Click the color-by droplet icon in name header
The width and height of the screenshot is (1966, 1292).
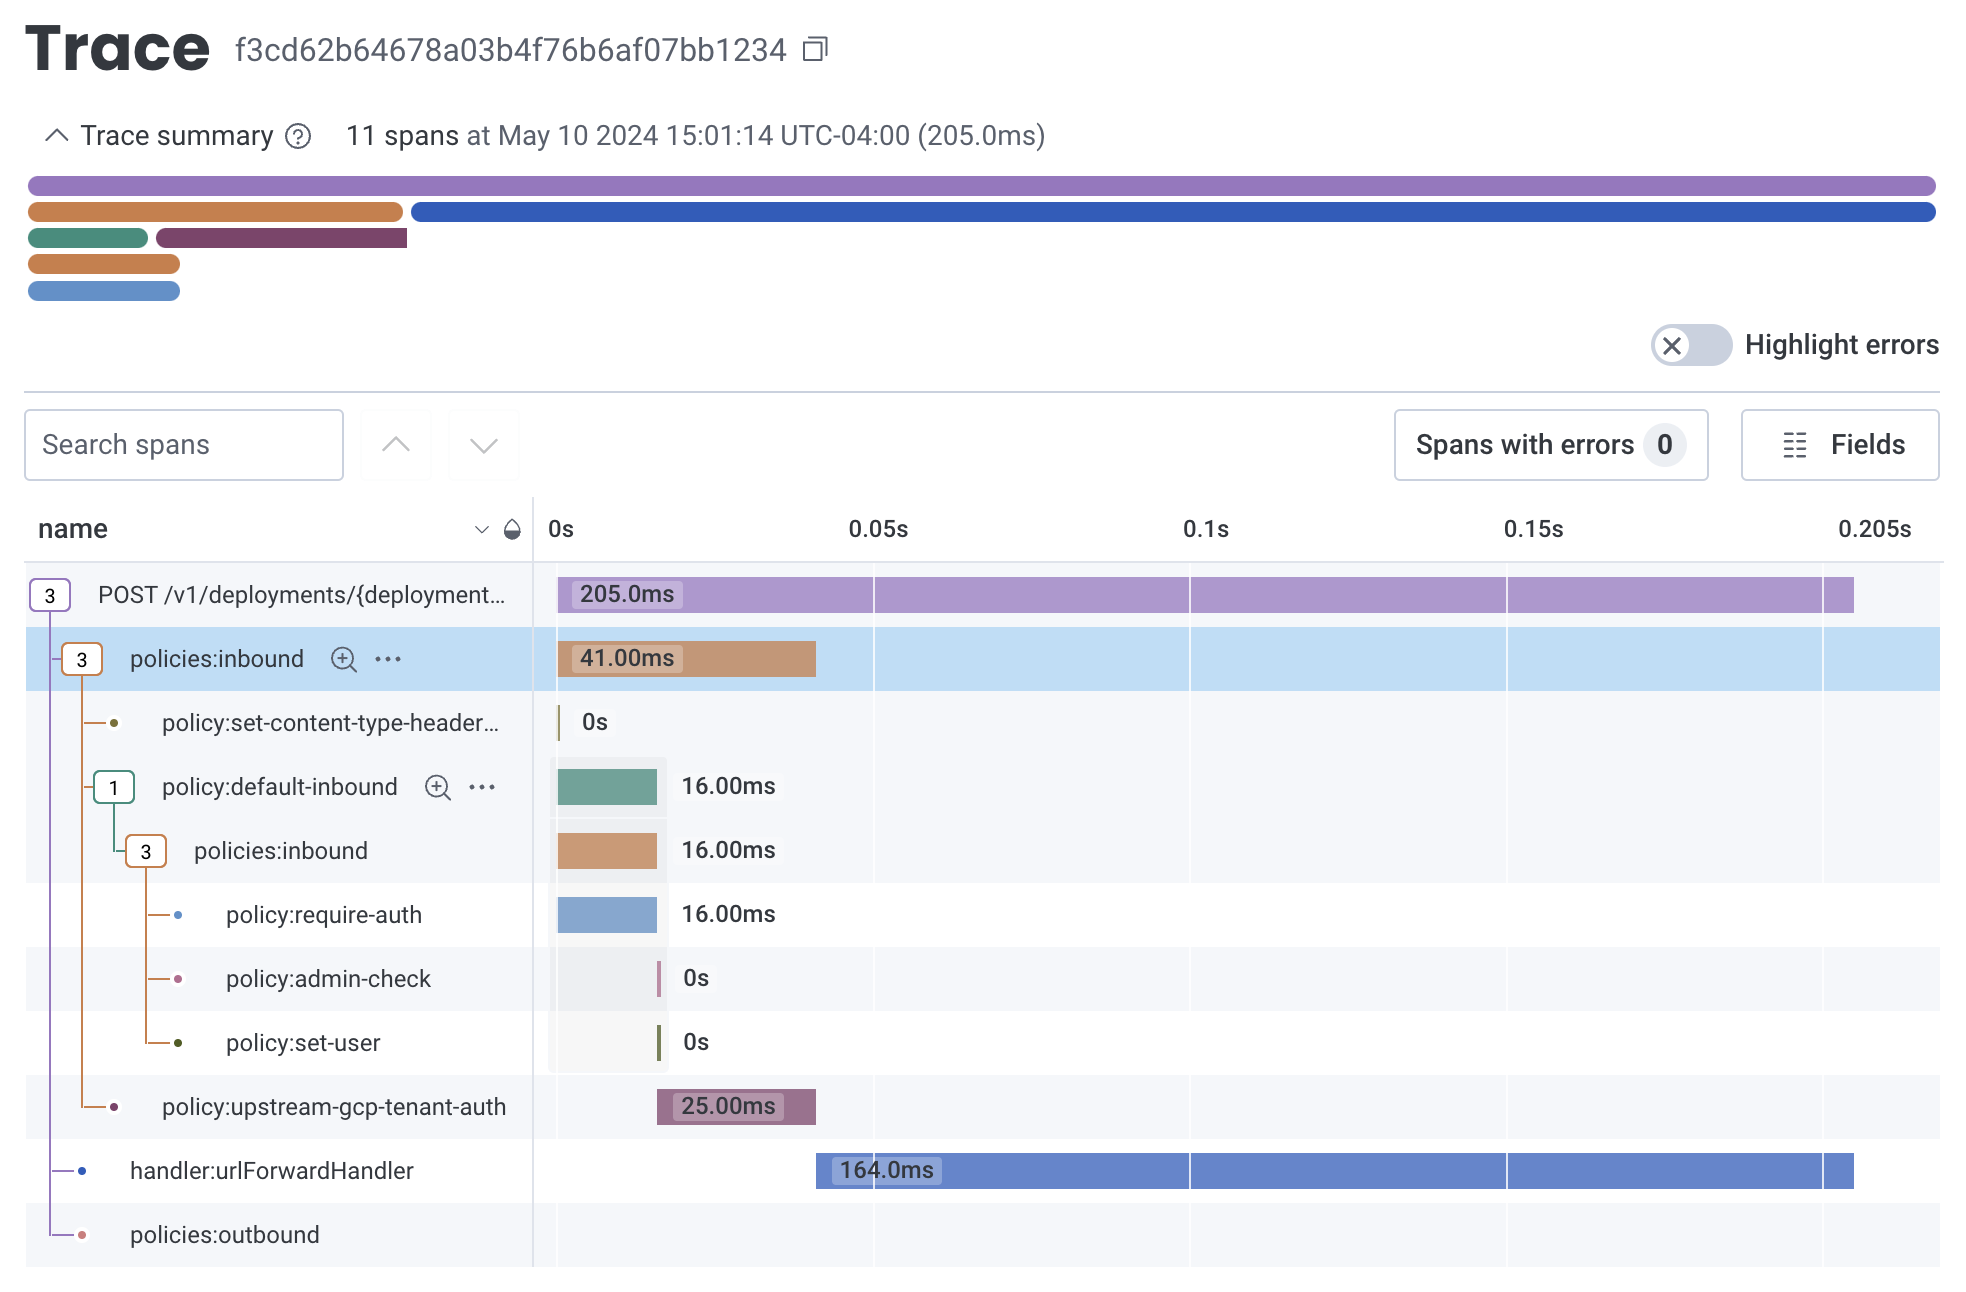coord(512,529)
